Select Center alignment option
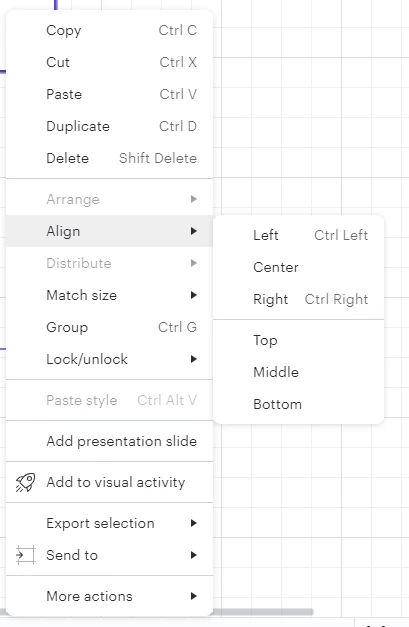The height and width of the screenshot is (627, 409). tap(299, 267)
